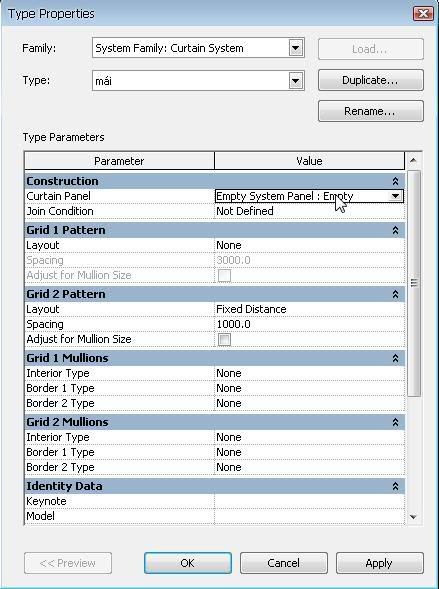Click the Duplicate button
The image size is (439, 589).
[371, 80]
